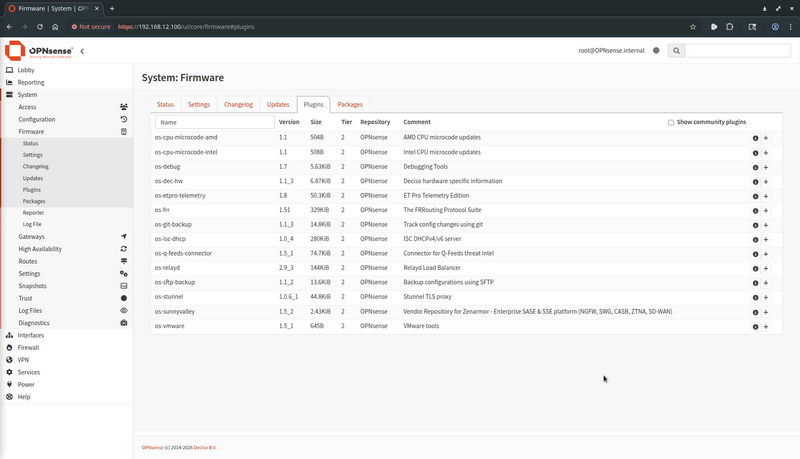Click the search magnifier icon
The image size is (800, 459).
(676, 50)
